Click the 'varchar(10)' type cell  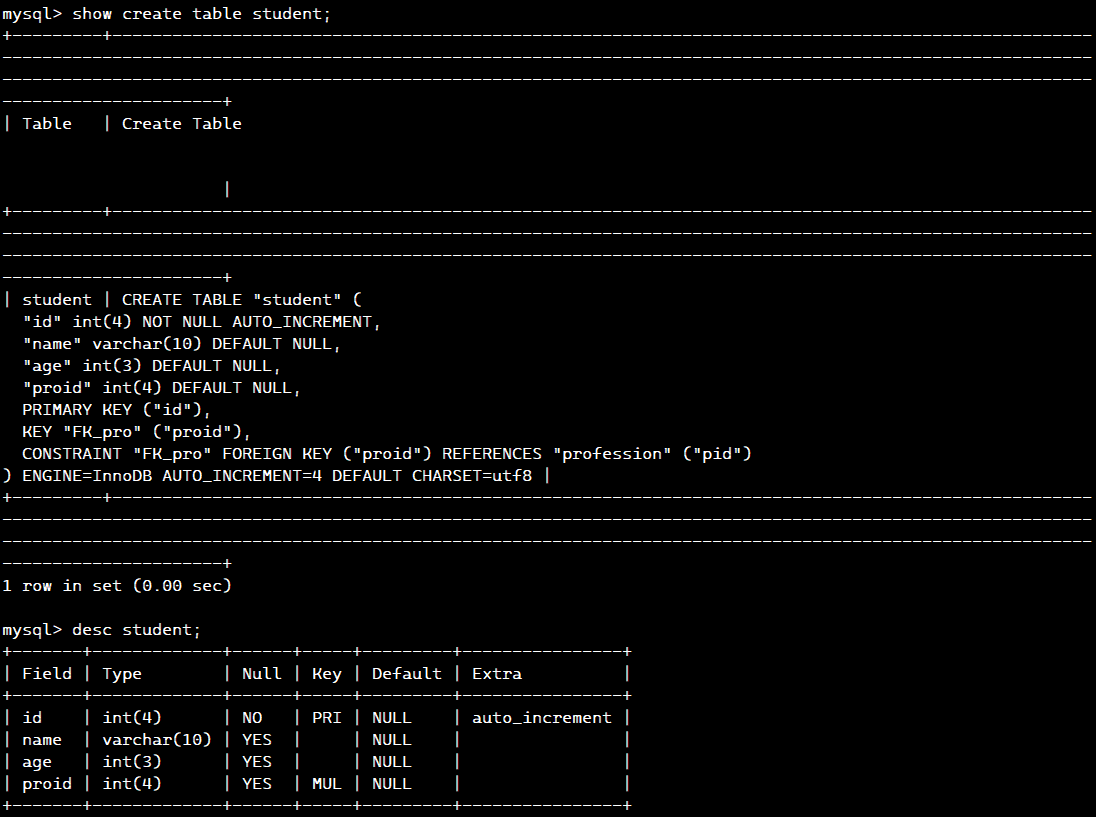(x=157, y=739)
